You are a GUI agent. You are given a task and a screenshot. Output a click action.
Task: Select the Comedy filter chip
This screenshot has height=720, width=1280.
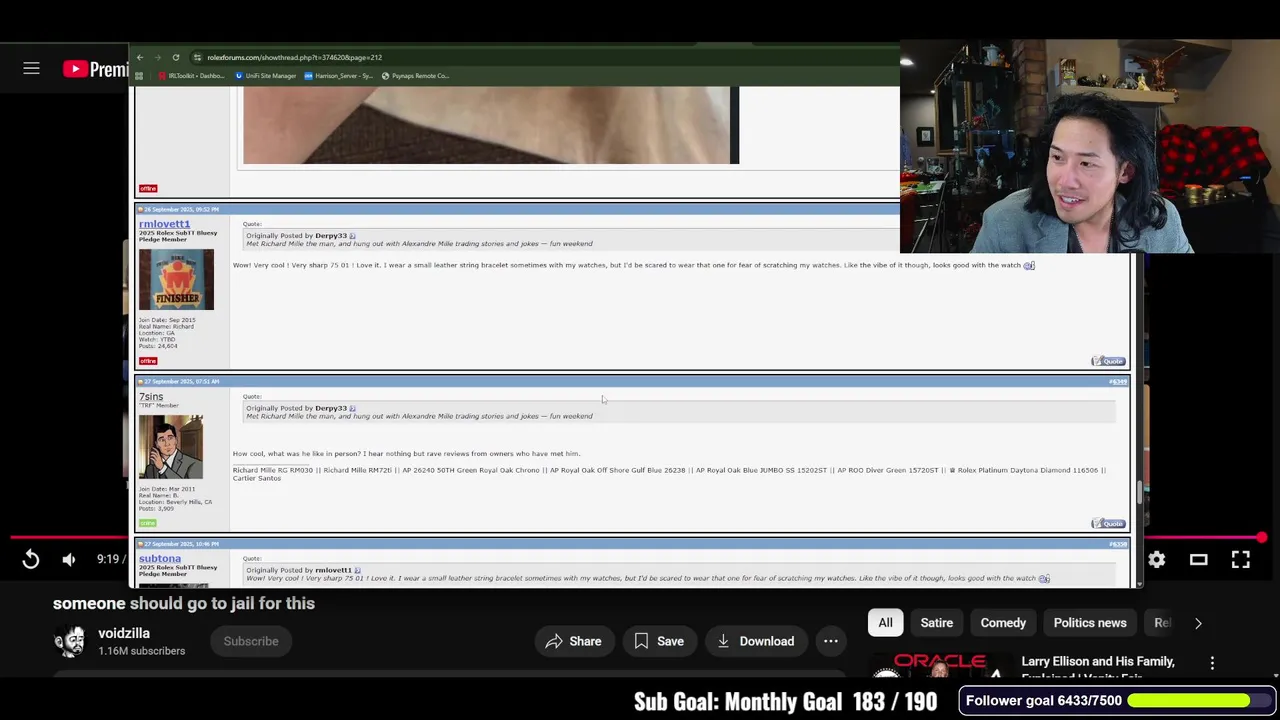[1003, 623]
